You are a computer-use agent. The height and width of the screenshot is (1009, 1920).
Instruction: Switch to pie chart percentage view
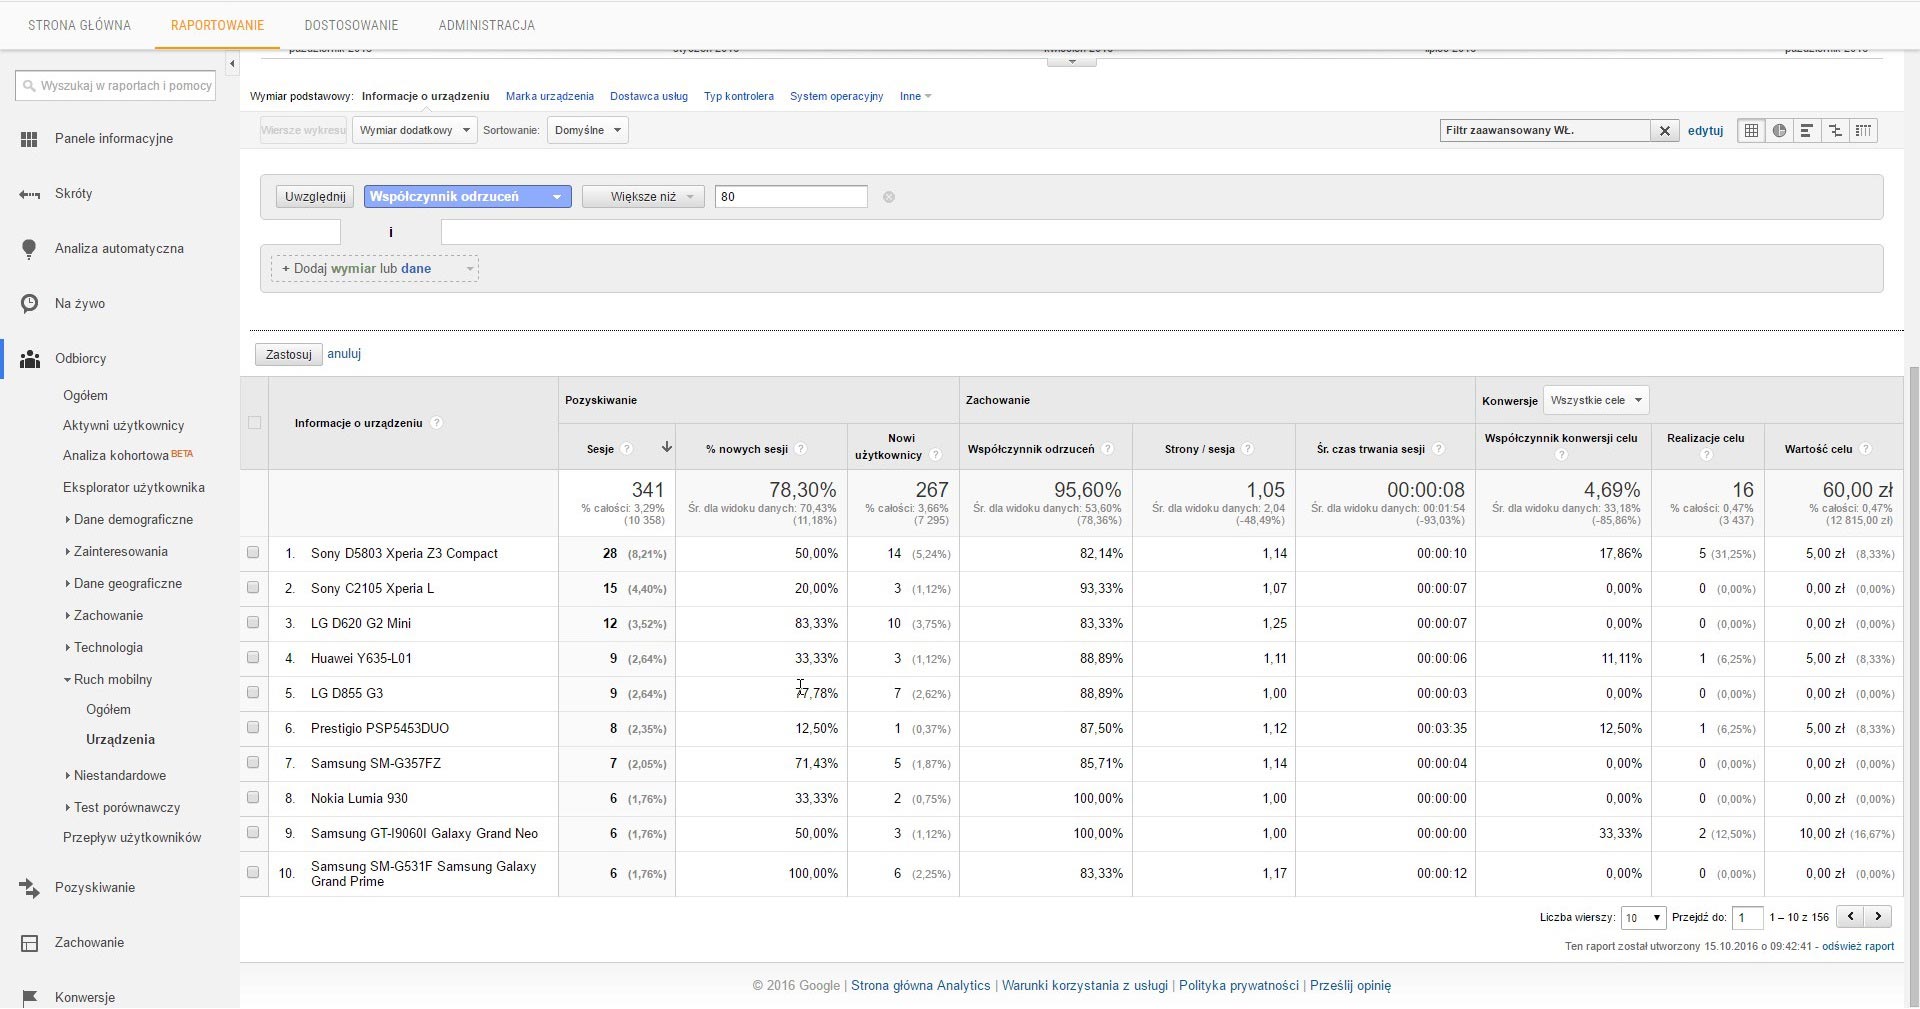[1779, 130]
